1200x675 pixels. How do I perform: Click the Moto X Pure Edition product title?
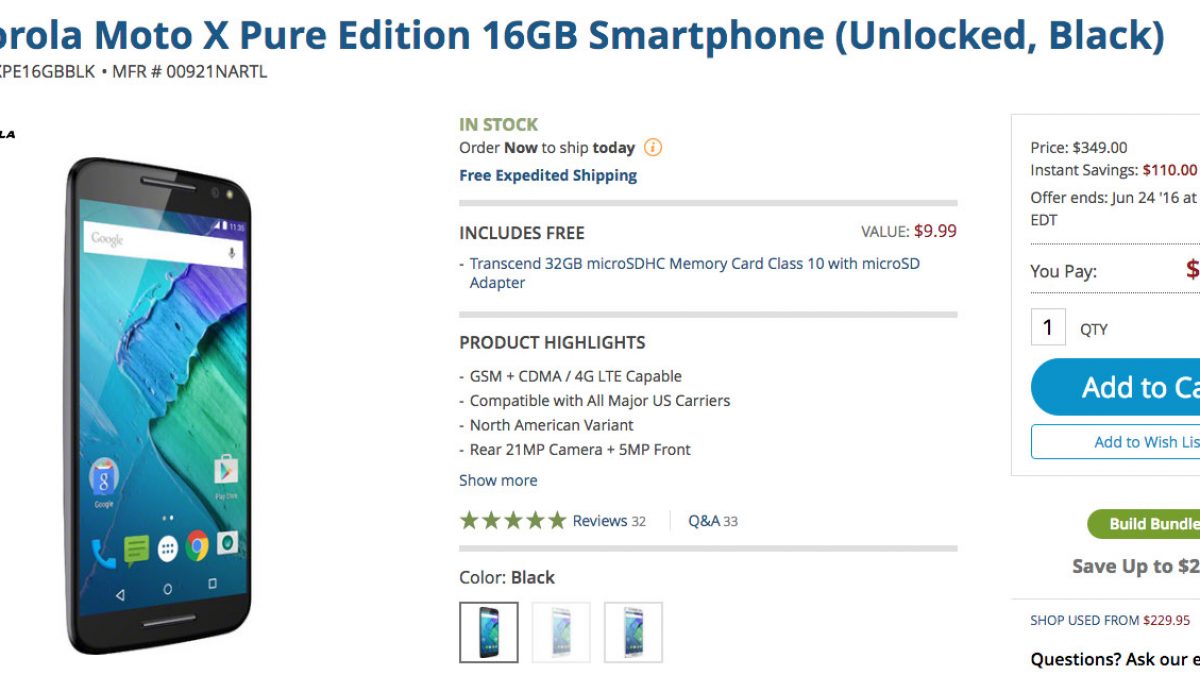point(582,37)
